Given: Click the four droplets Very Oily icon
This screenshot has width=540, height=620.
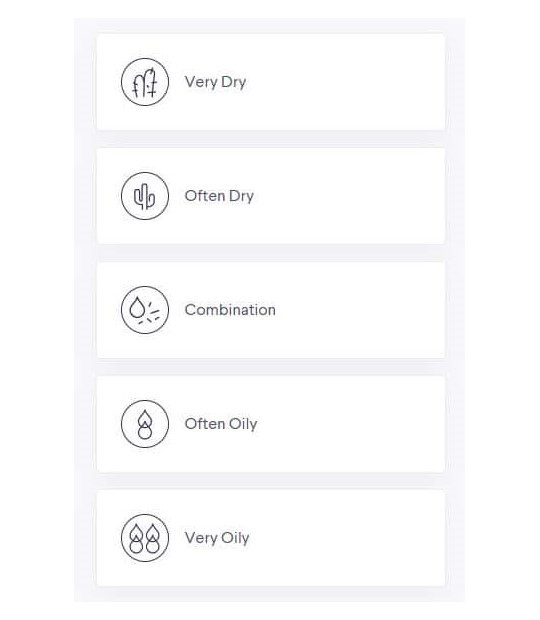Looking at the screenshot, I should pyautogui.click(x=145, y=537).
